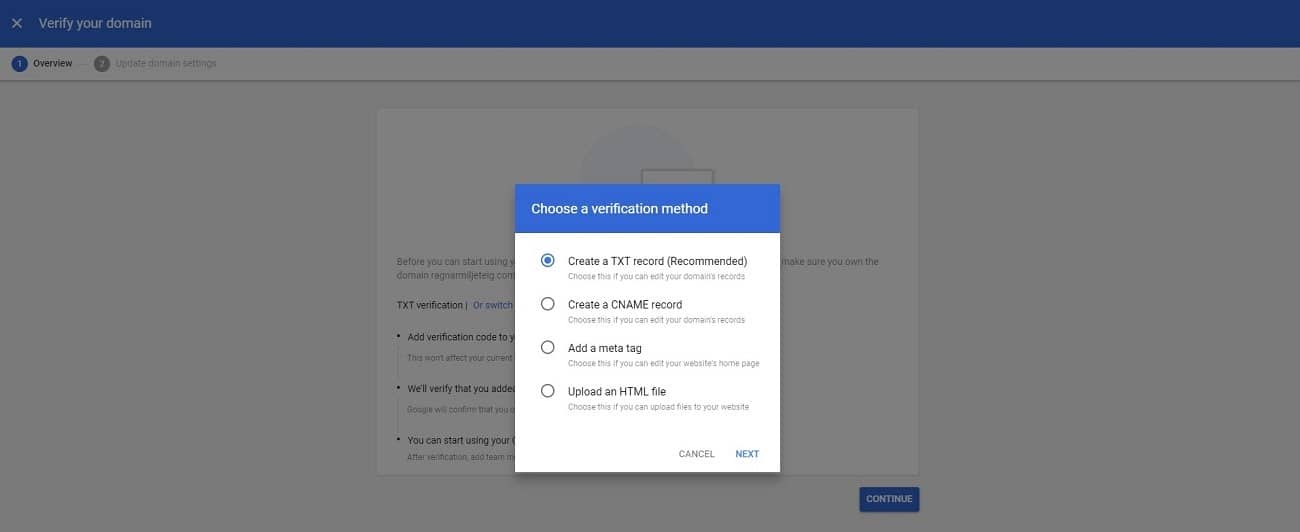
Task: Go to the Overview step label
Action: coord(52,63)
